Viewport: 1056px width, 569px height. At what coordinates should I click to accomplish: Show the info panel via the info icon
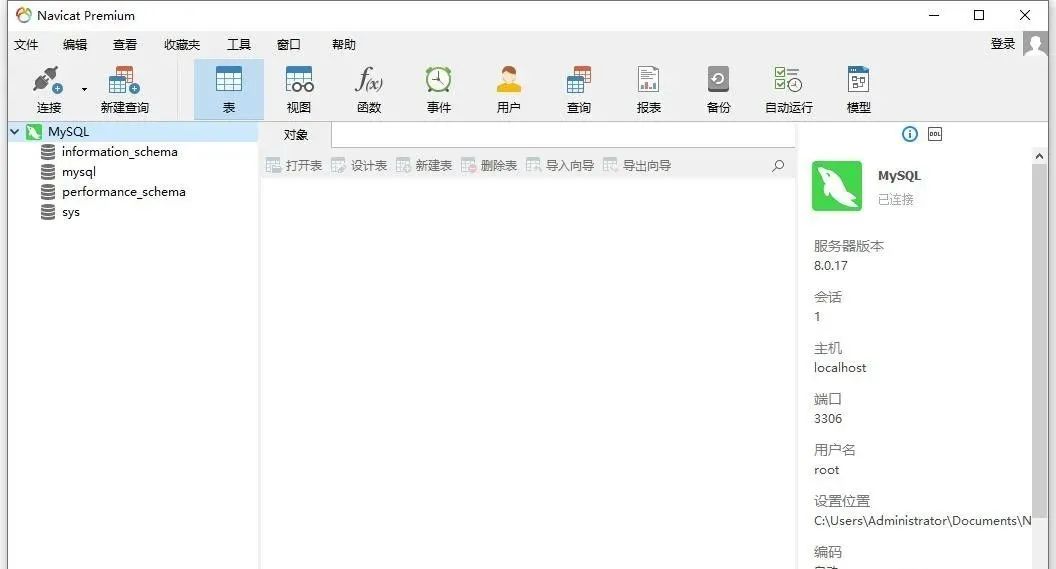tap(909, 134)
